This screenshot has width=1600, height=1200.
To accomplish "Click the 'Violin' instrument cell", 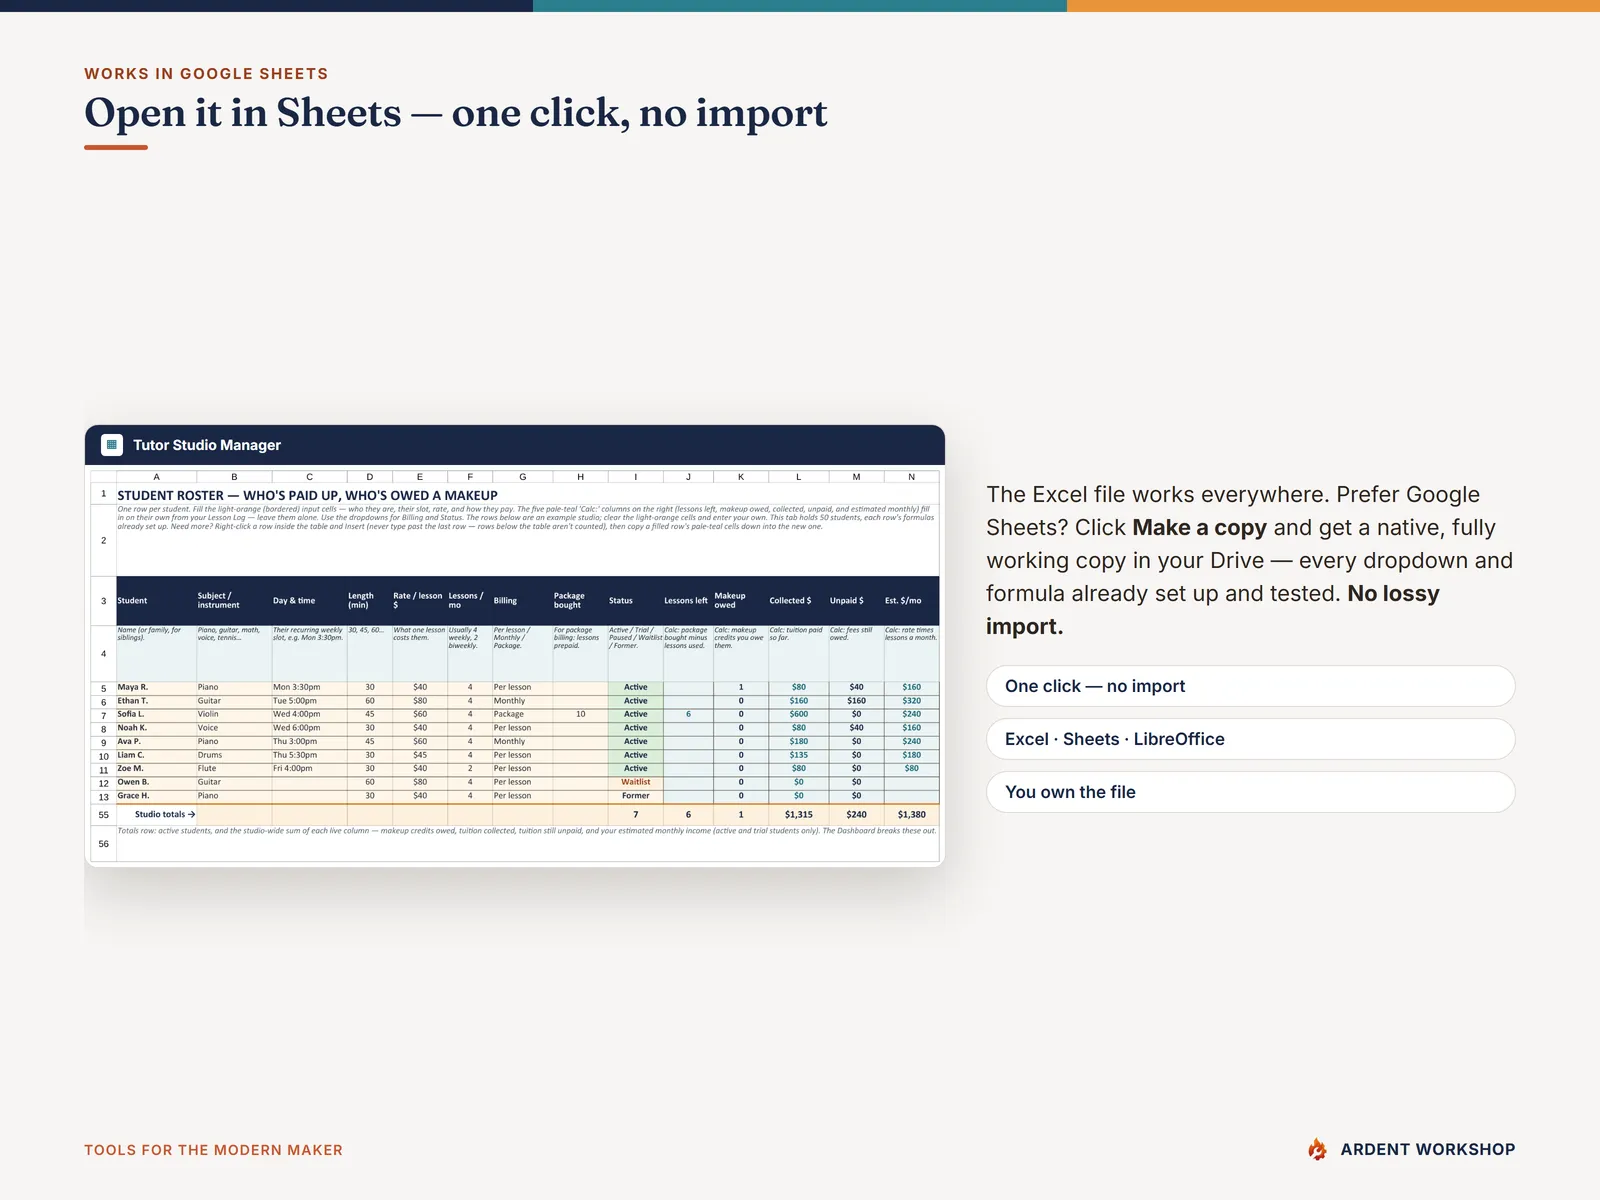I will click(x=234, y=714).
